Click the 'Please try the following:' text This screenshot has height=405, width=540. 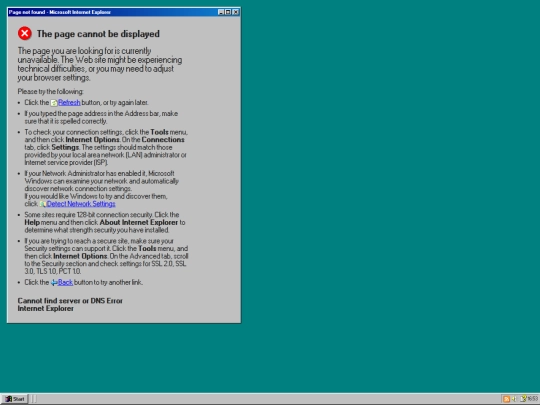click(51, 92)
